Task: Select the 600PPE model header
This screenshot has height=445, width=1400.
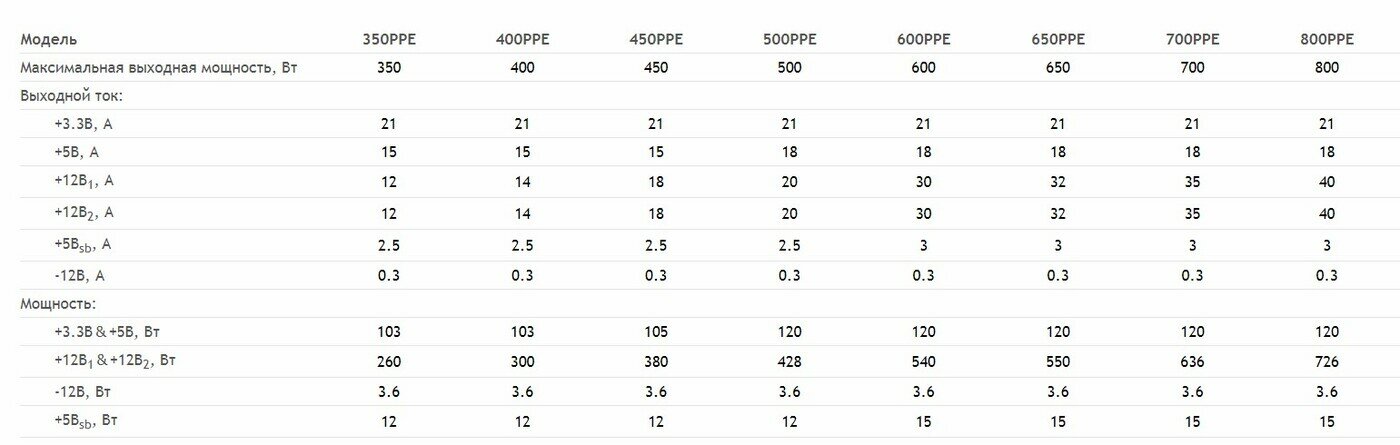Action: (924, 40)
